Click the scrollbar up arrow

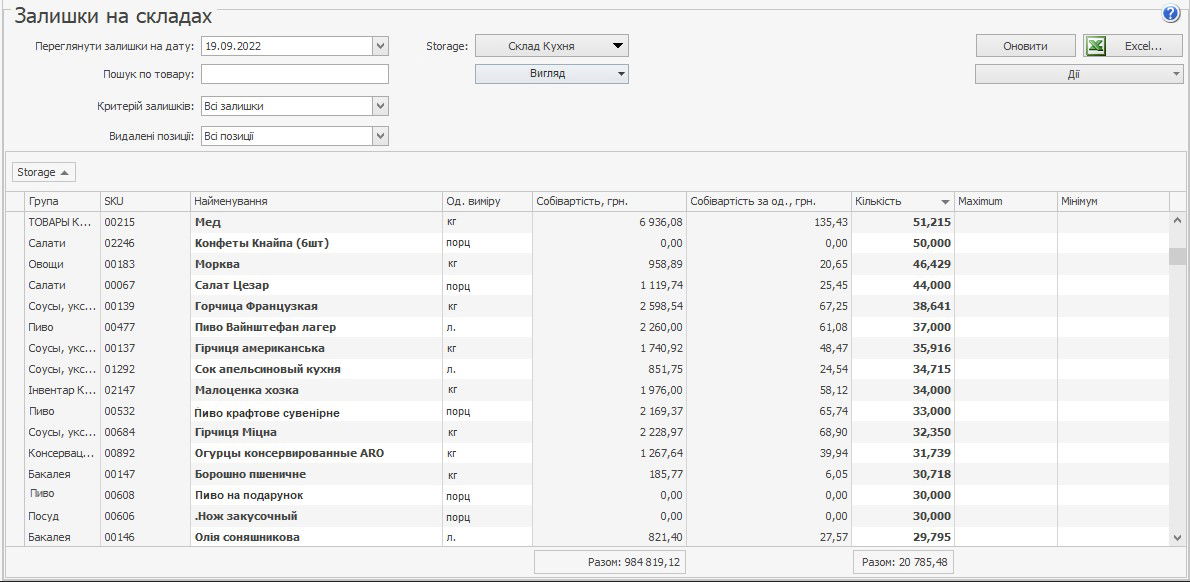(1176, 222)
